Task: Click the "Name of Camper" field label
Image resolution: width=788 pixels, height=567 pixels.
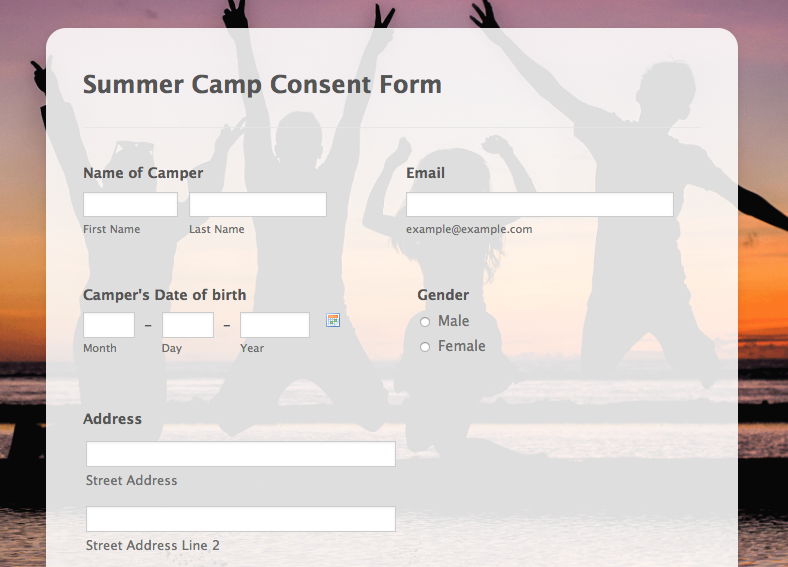Action: point(143,173)
